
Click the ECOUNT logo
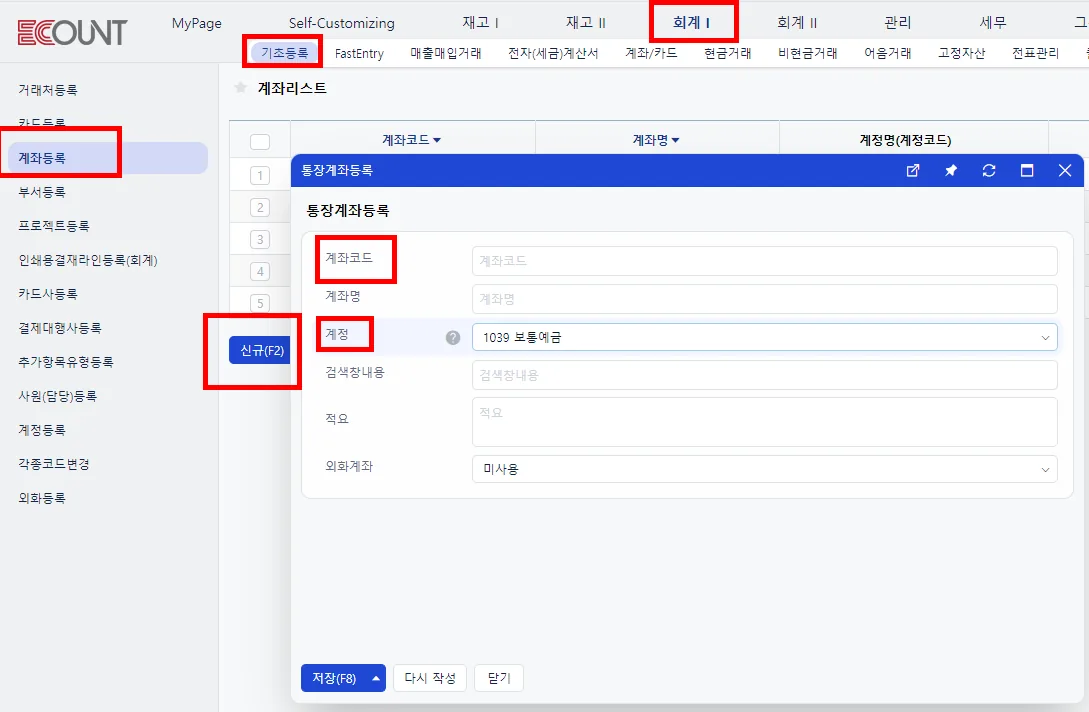tap(72, 32)
